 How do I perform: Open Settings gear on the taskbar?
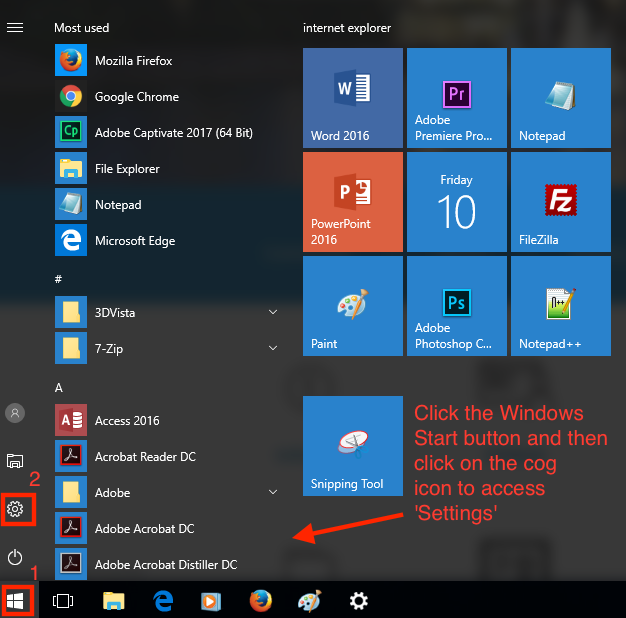pos(359,601)
